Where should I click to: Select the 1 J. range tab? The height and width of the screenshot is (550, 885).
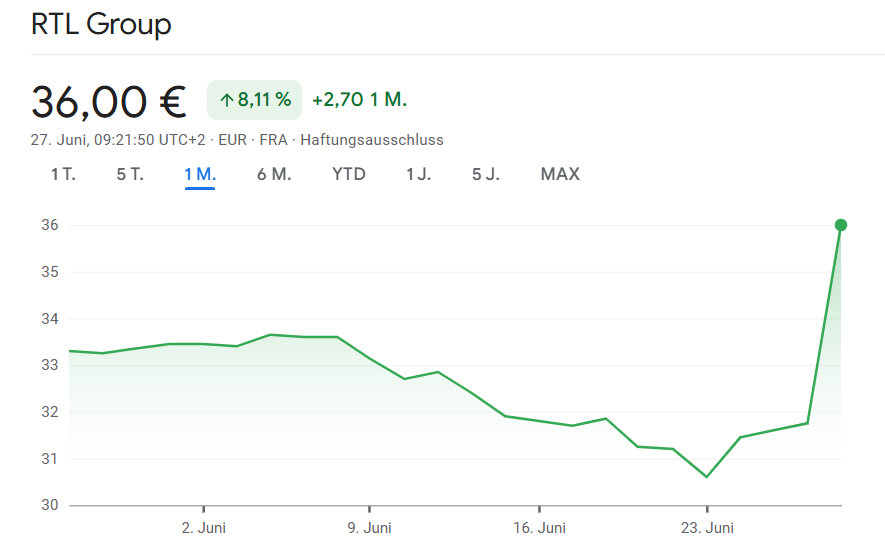point(419,174)
